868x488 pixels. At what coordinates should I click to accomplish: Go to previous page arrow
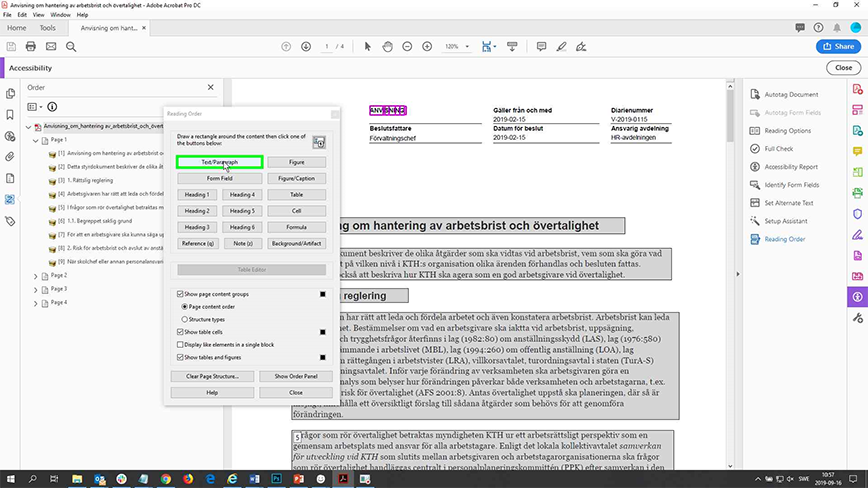[x=286, y=46]
